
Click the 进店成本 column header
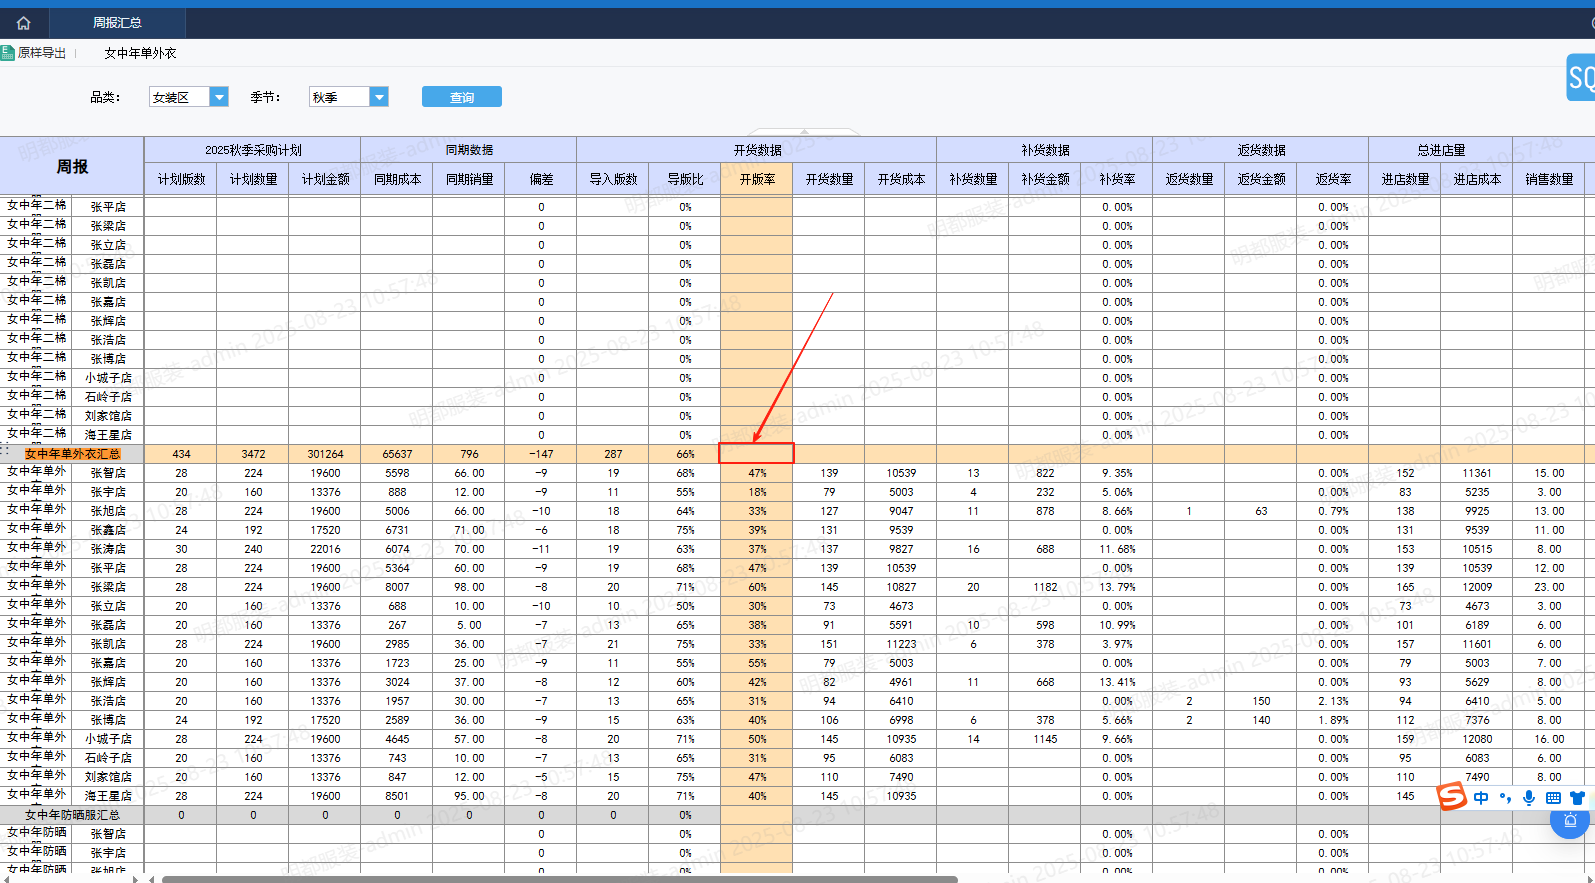pos(1477,179)
